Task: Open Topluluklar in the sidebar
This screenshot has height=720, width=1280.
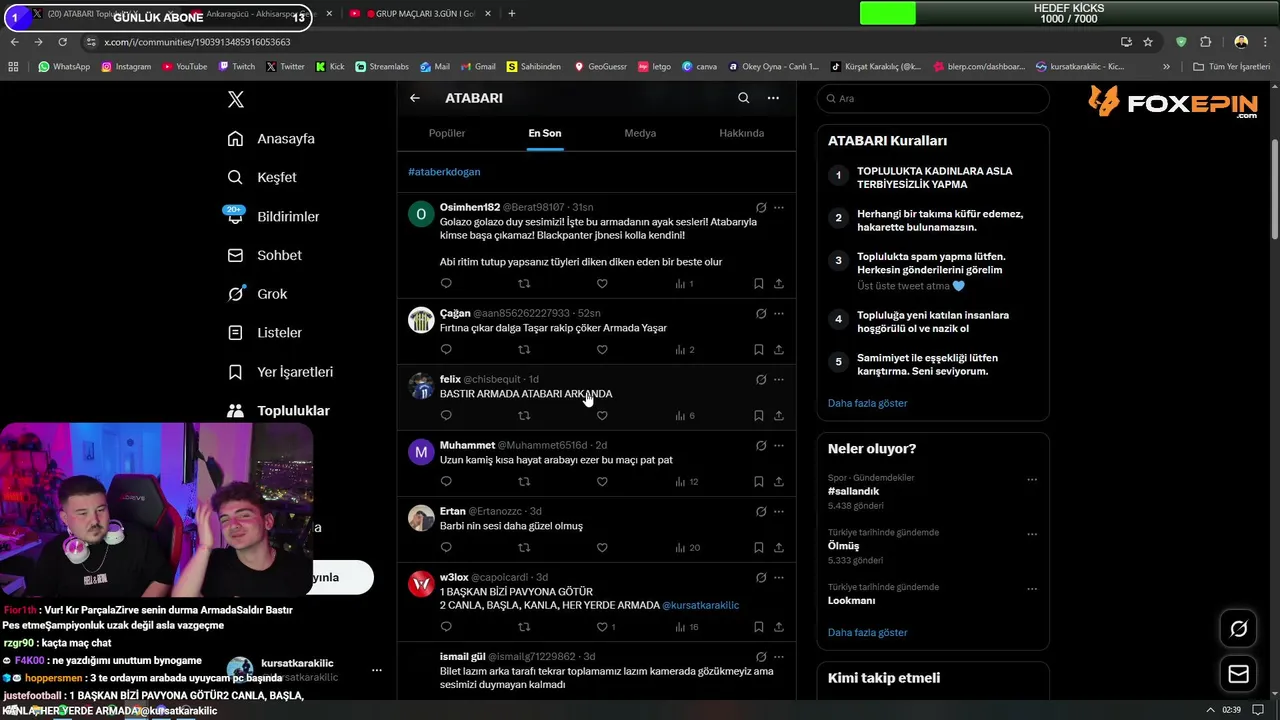Action: coord(278,411)
